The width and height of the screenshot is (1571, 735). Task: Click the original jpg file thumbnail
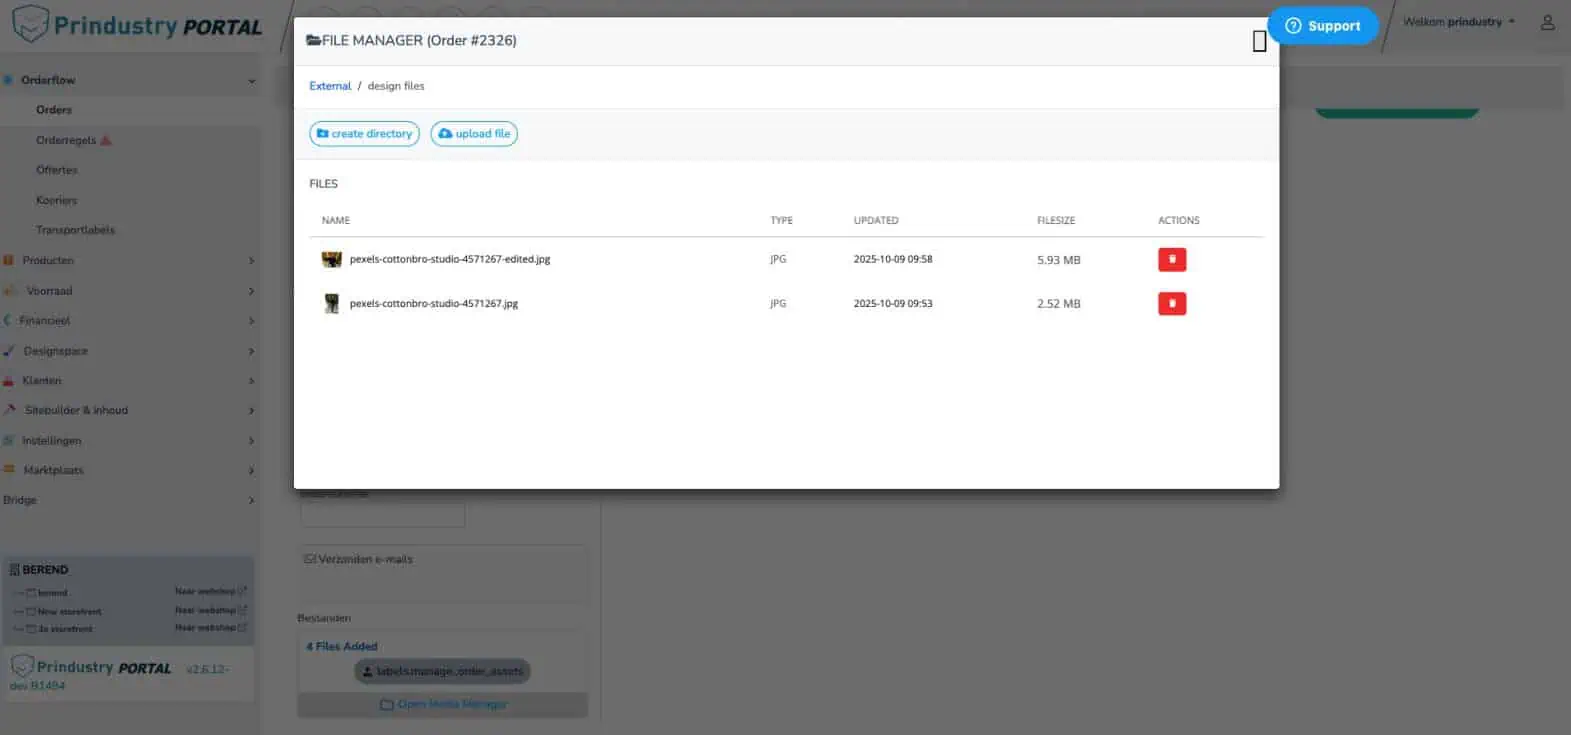coord(331,304)
